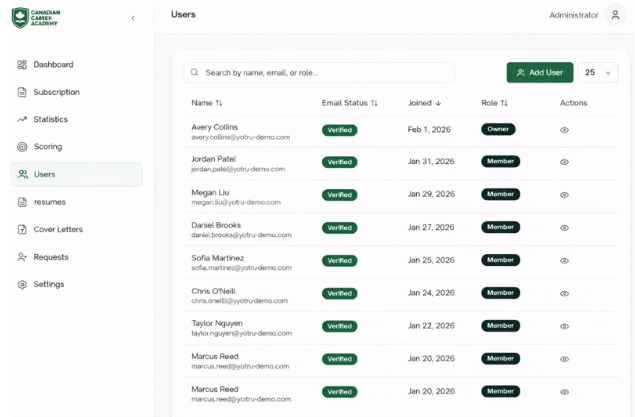View Chris O'Neill's details with eye icon

(564, 294)
